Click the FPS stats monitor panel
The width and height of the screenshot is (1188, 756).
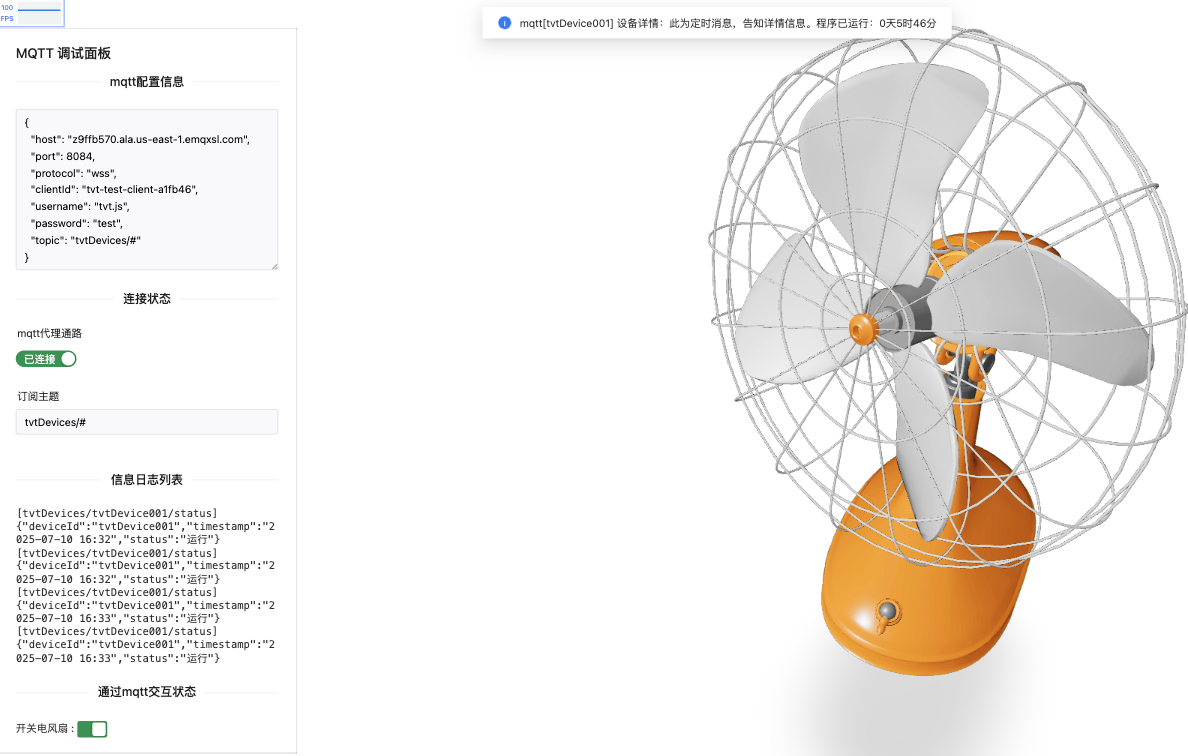(x=31, y=13)
